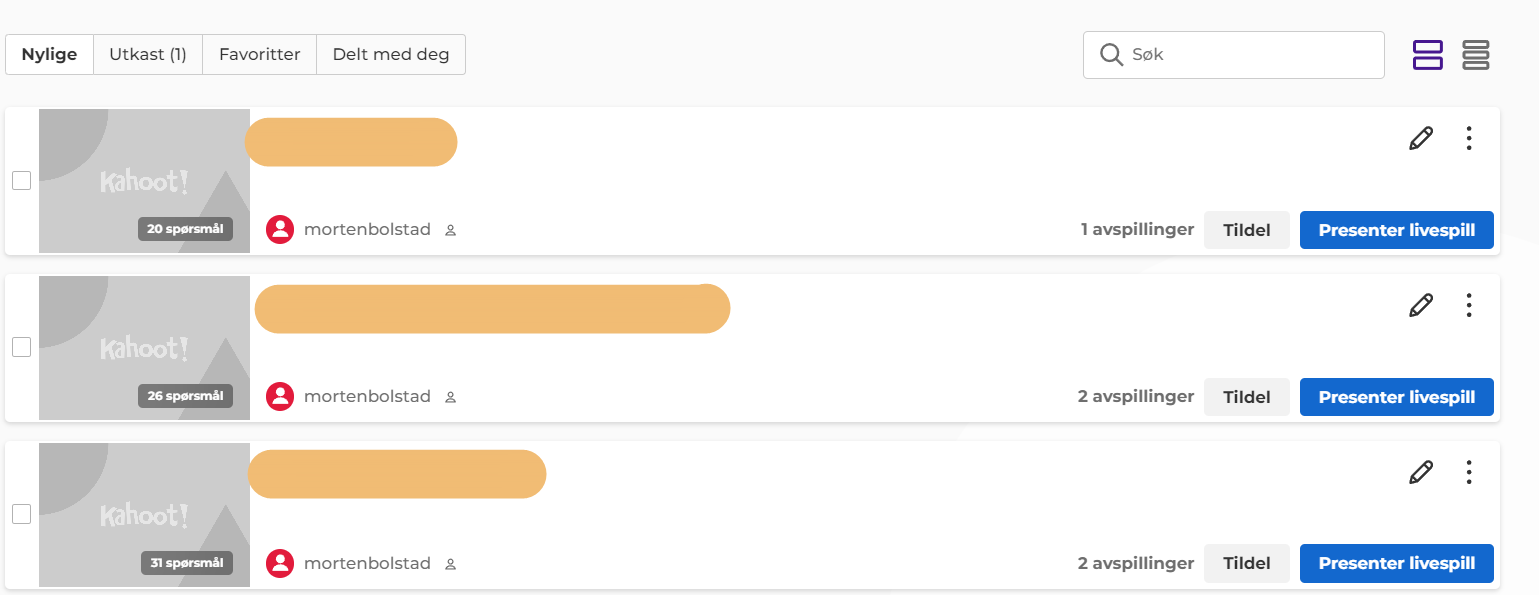Switch to the detailed card view icon
Screen dimensions: 1539x595
[x=1427, y=55]
